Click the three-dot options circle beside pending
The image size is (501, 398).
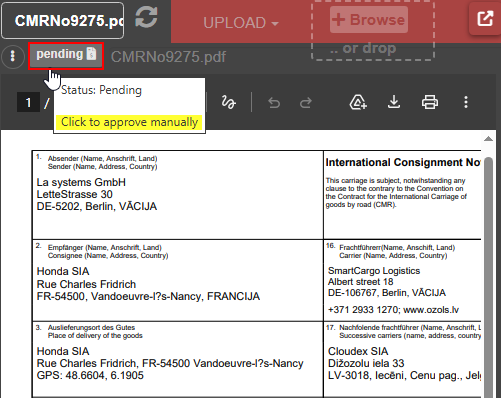coord(13,56)
